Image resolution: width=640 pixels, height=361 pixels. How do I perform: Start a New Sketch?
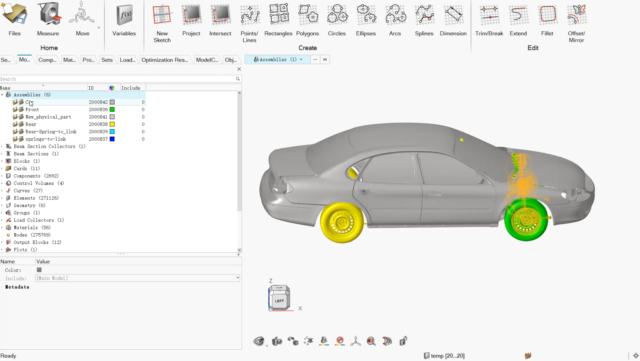(x=162, y=23)
